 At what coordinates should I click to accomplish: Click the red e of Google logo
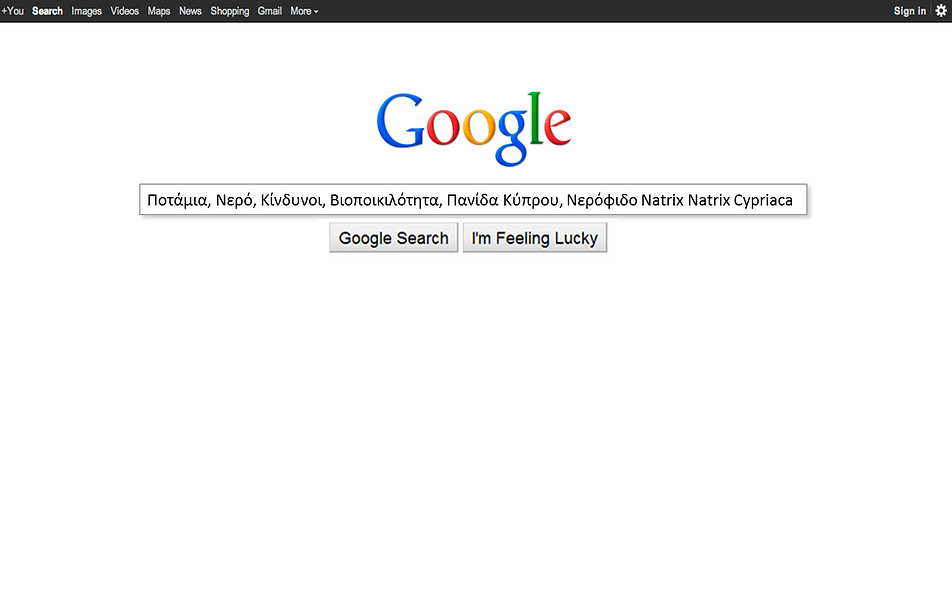click(x=557, y=126)
